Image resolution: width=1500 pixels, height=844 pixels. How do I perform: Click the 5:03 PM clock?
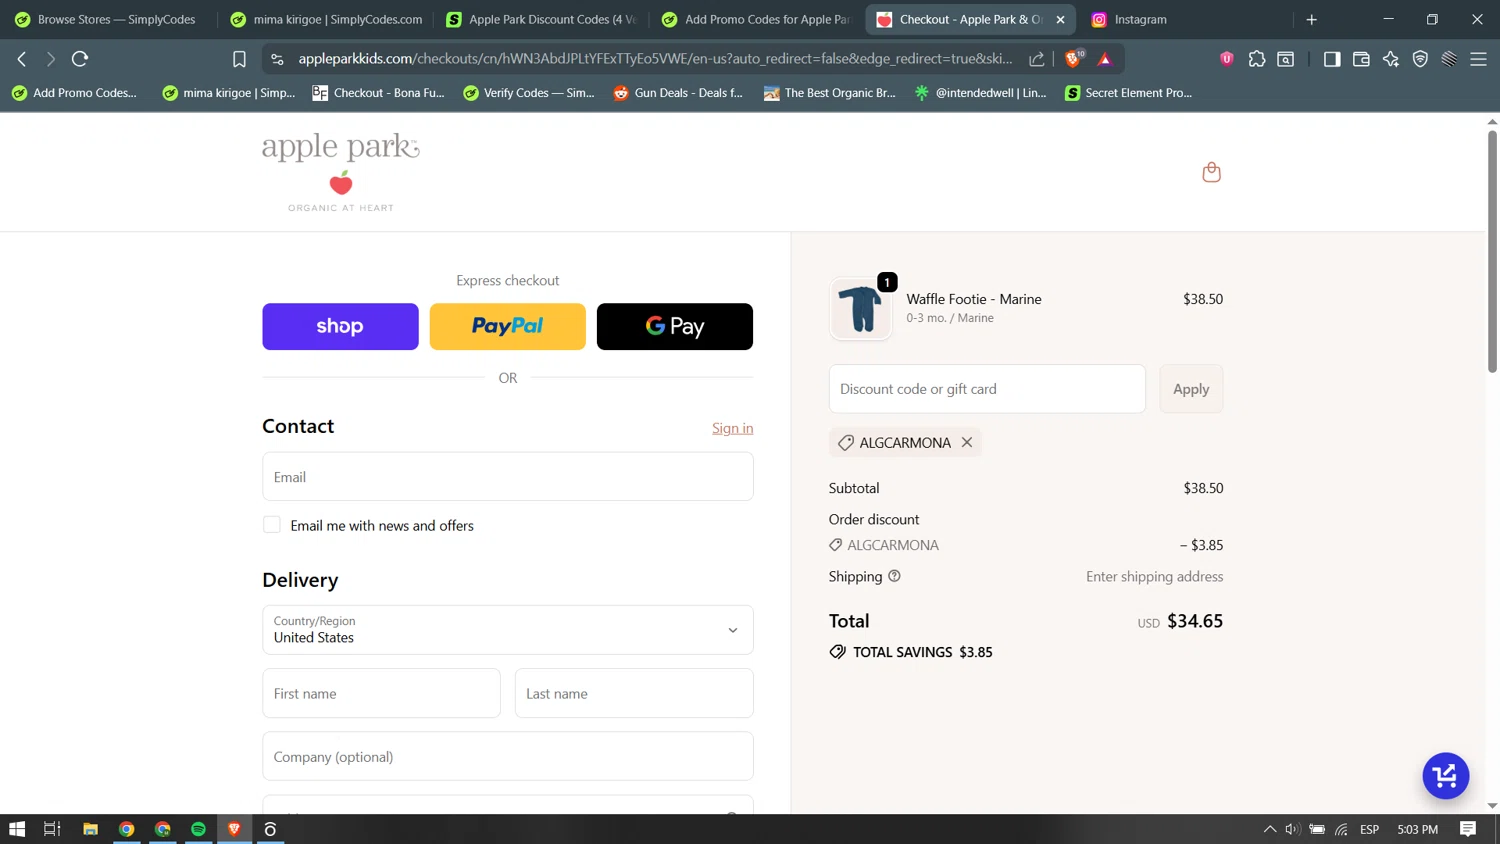pos(1417,829)
